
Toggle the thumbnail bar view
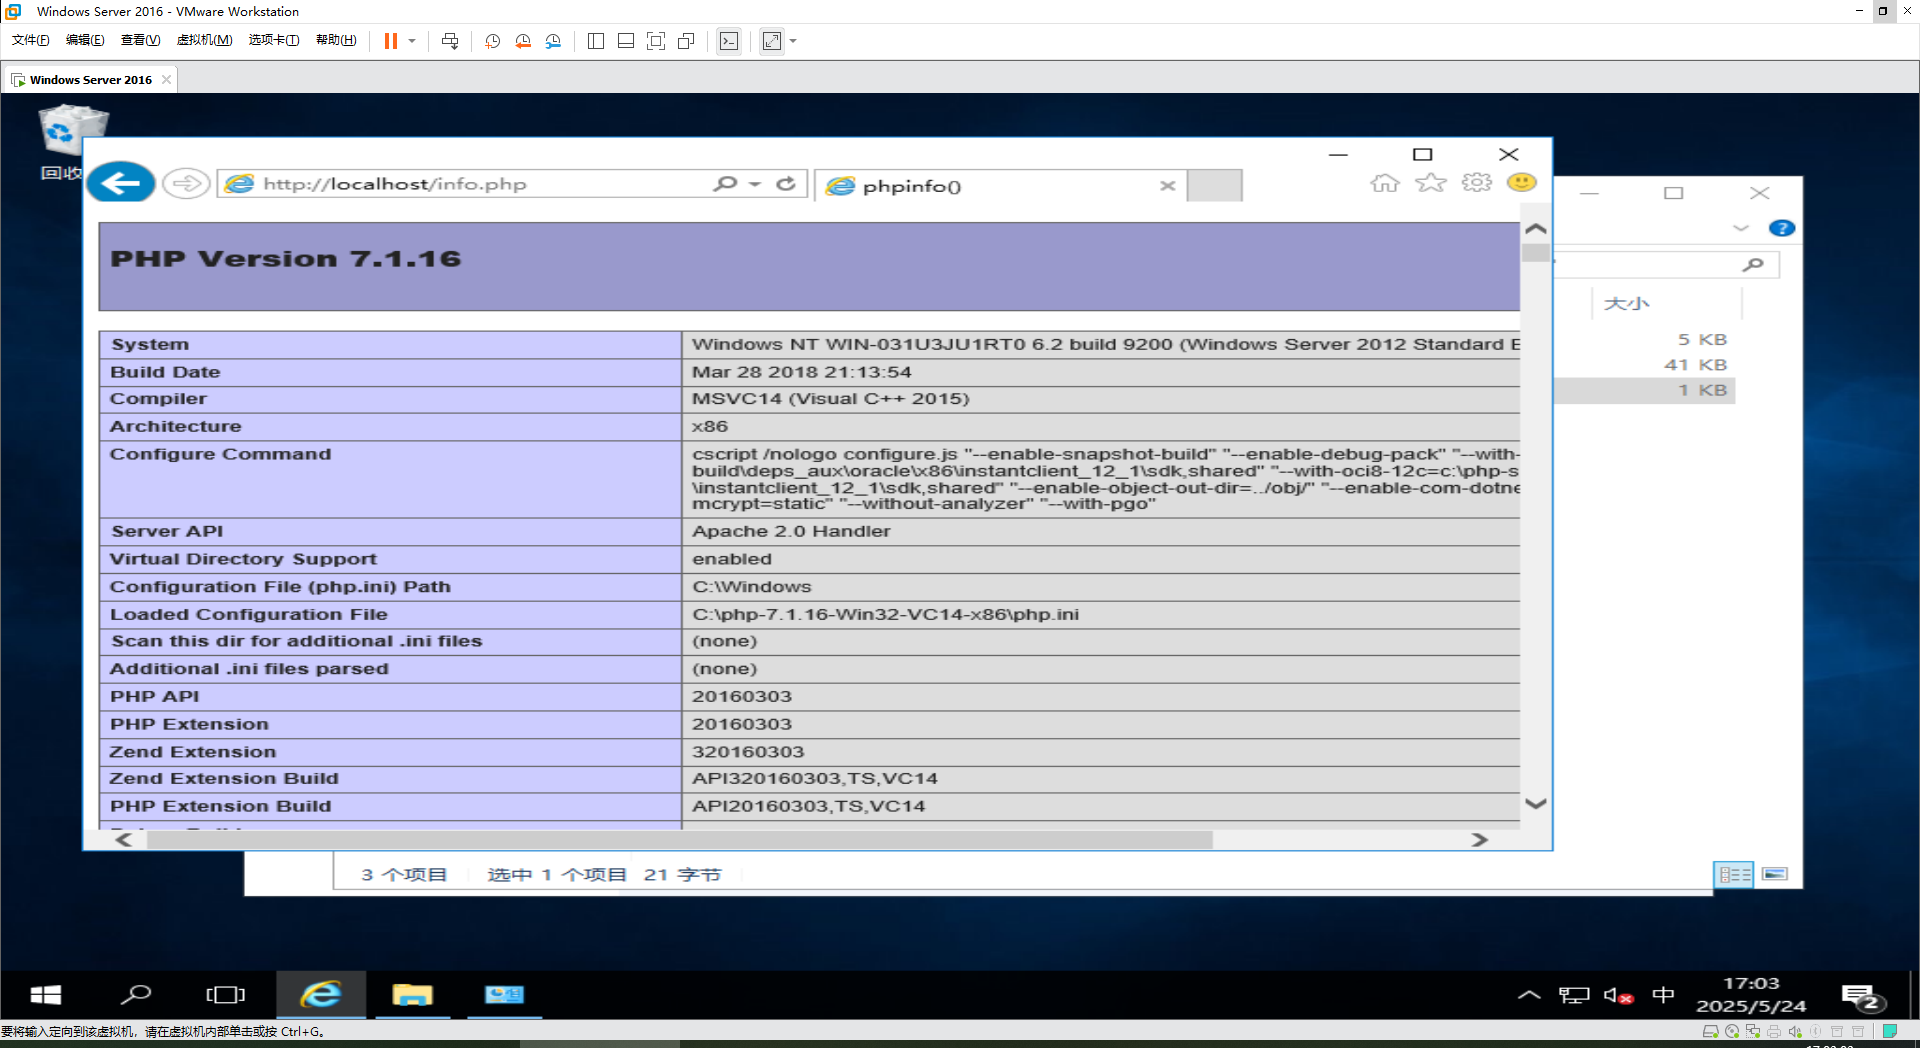click(626, 41)
